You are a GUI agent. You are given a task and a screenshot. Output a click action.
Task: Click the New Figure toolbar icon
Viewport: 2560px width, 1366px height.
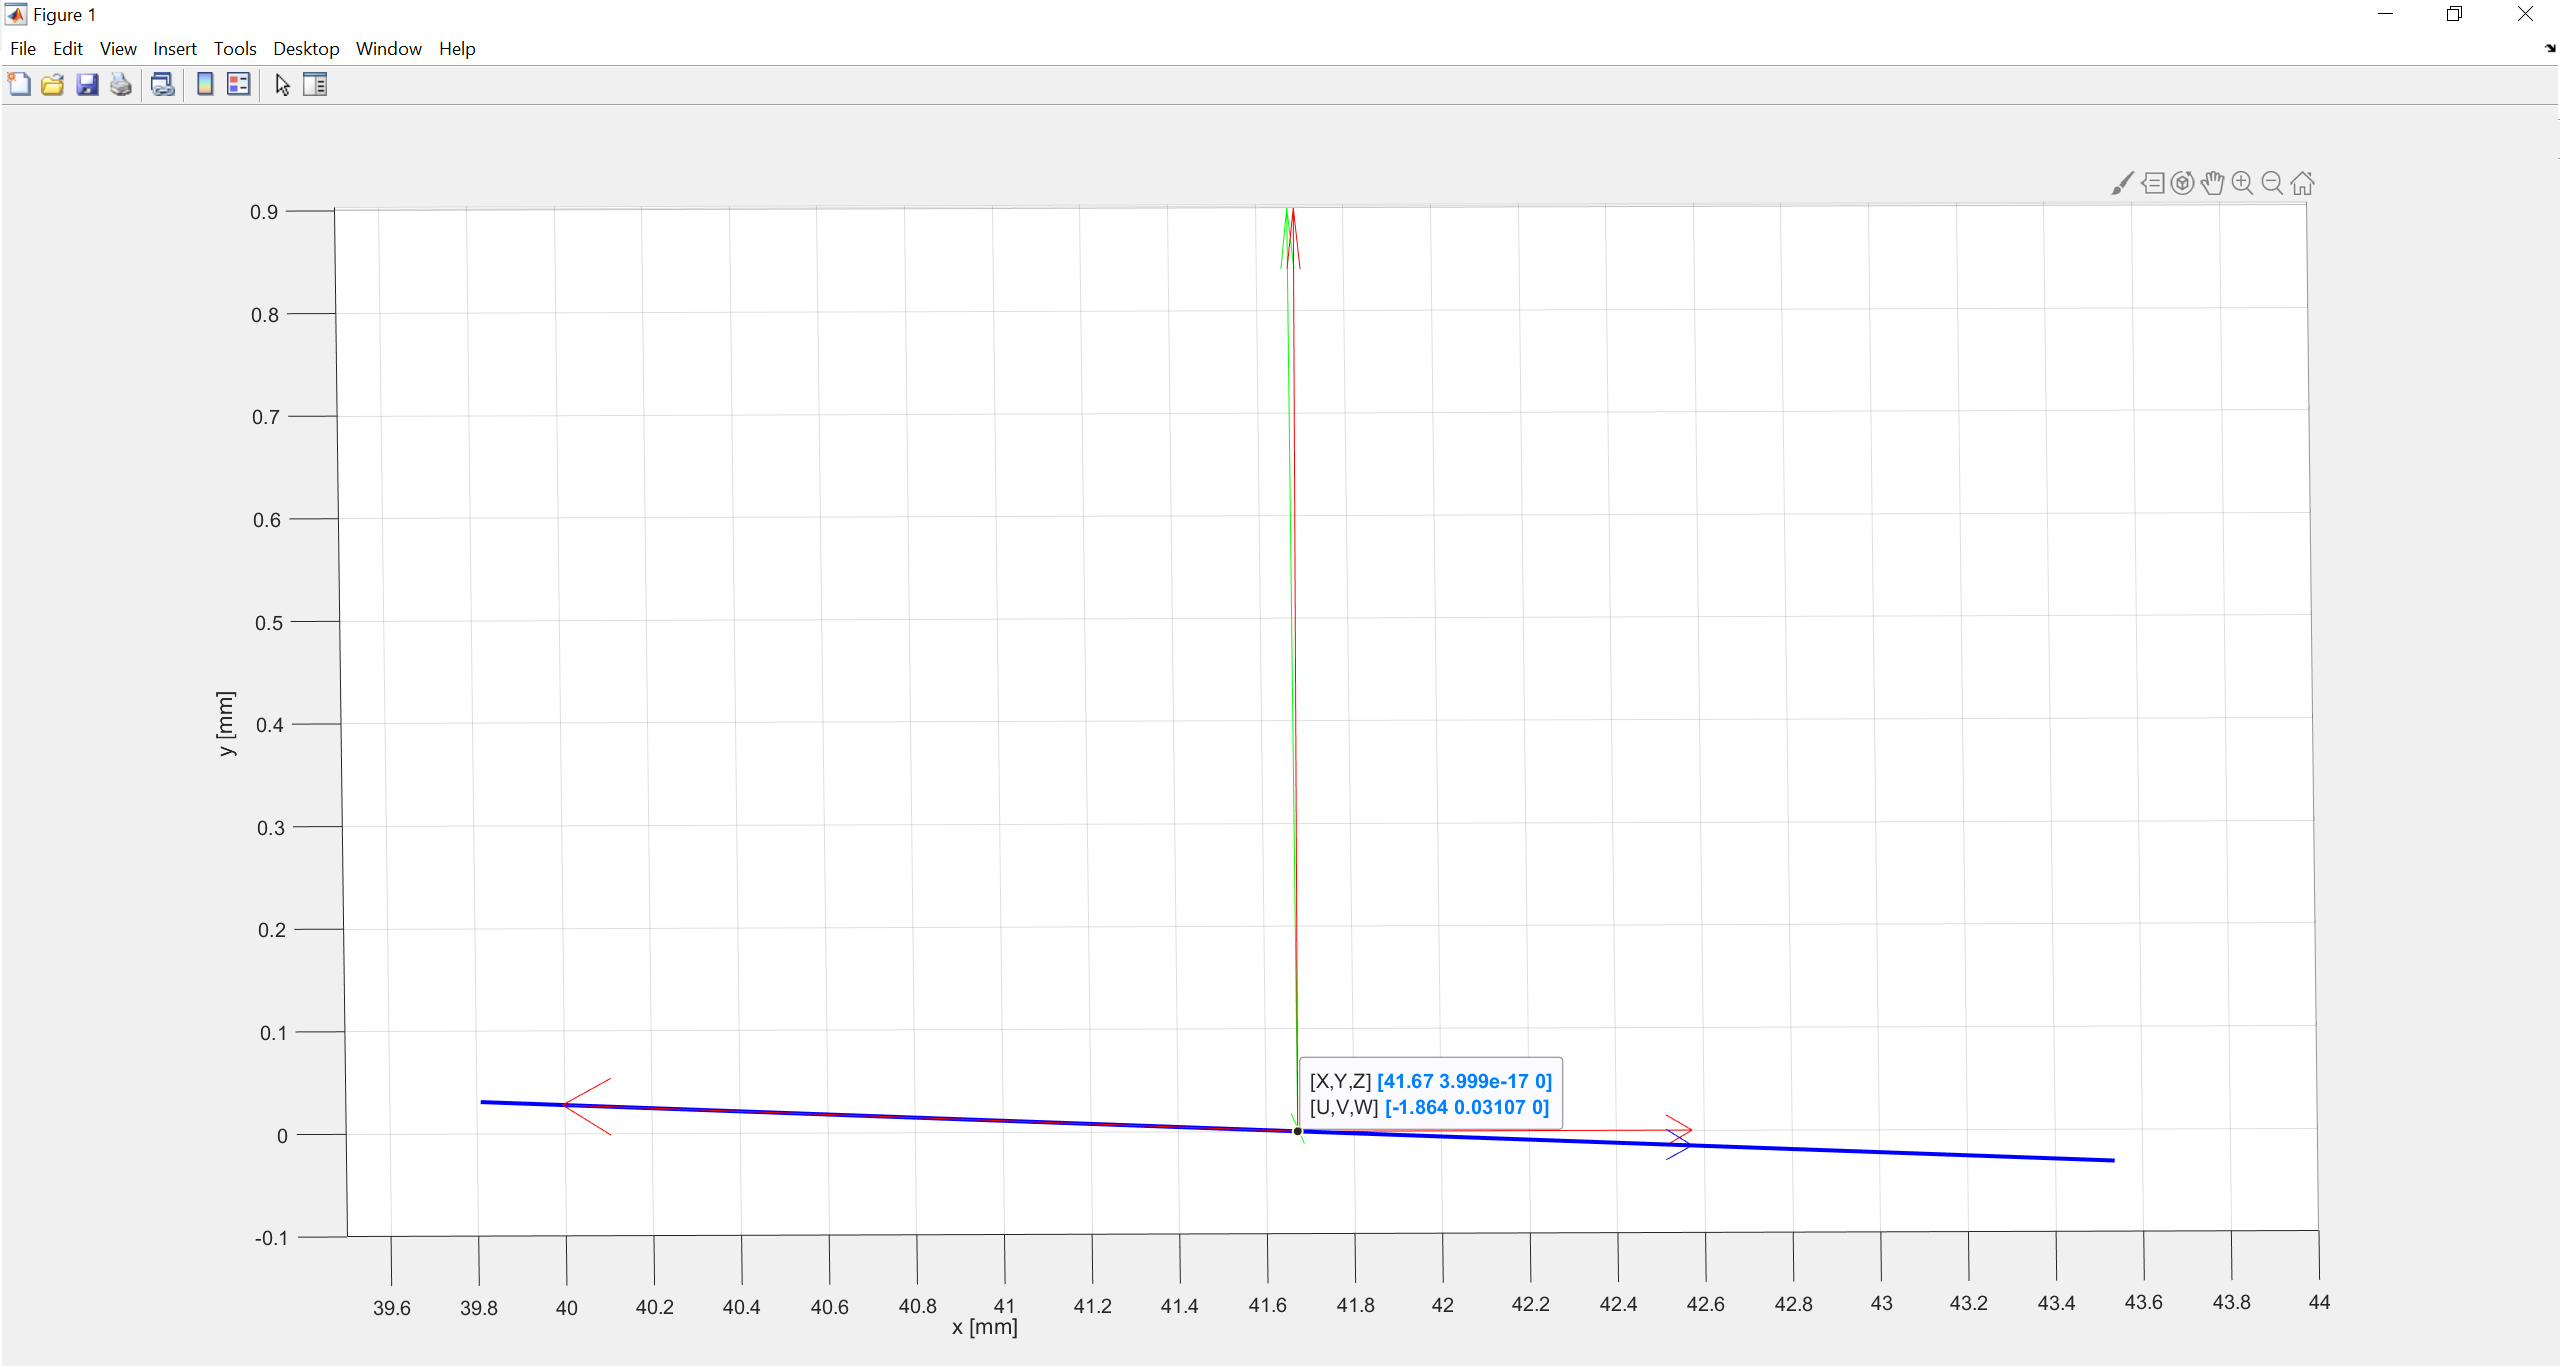pyautogui.click(x=19, y=85)
